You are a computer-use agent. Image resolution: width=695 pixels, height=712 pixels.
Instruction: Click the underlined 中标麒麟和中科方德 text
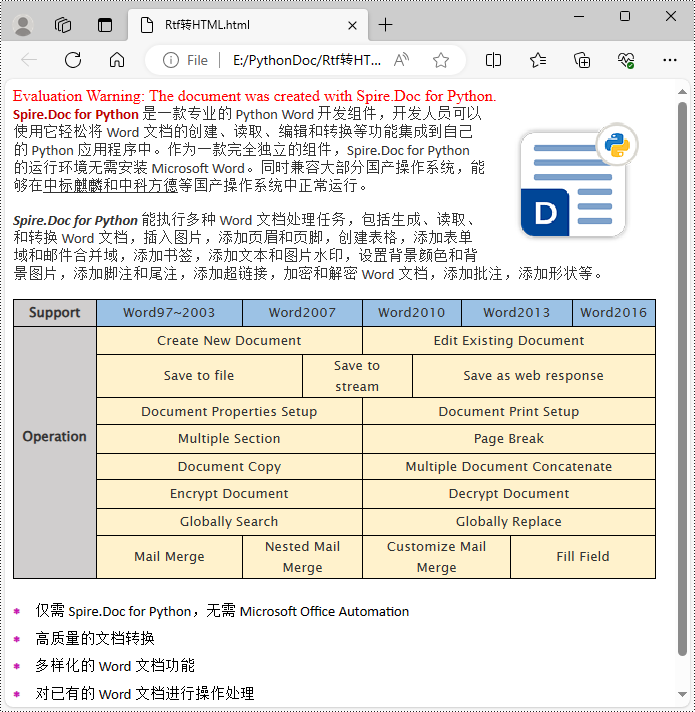[110, 186]
